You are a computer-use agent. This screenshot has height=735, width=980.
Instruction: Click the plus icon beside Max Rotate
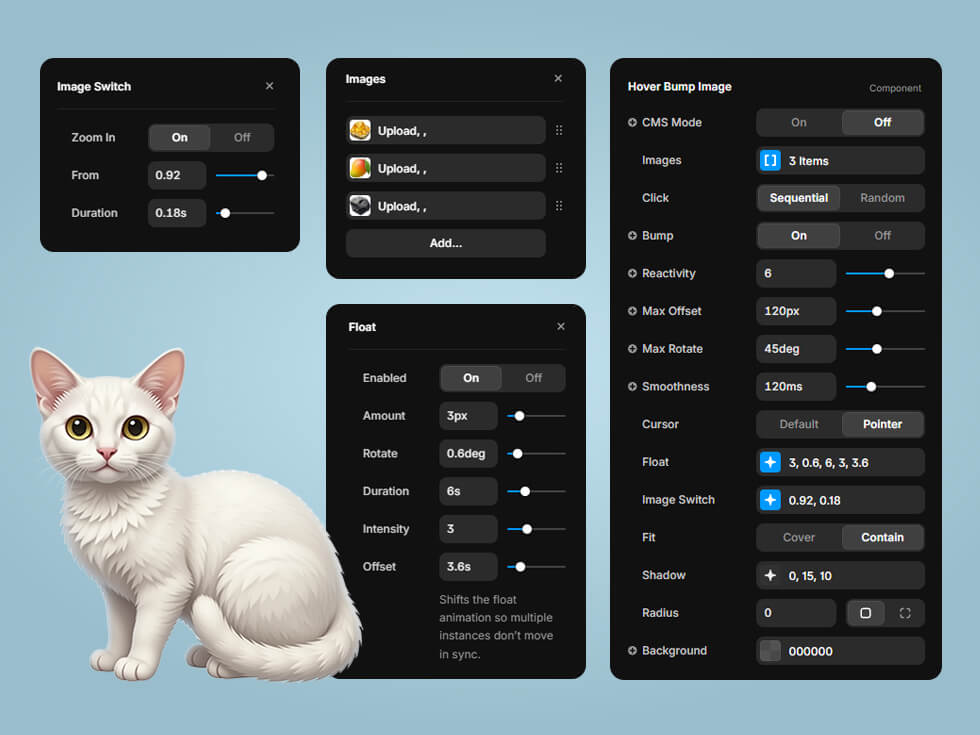632,349
